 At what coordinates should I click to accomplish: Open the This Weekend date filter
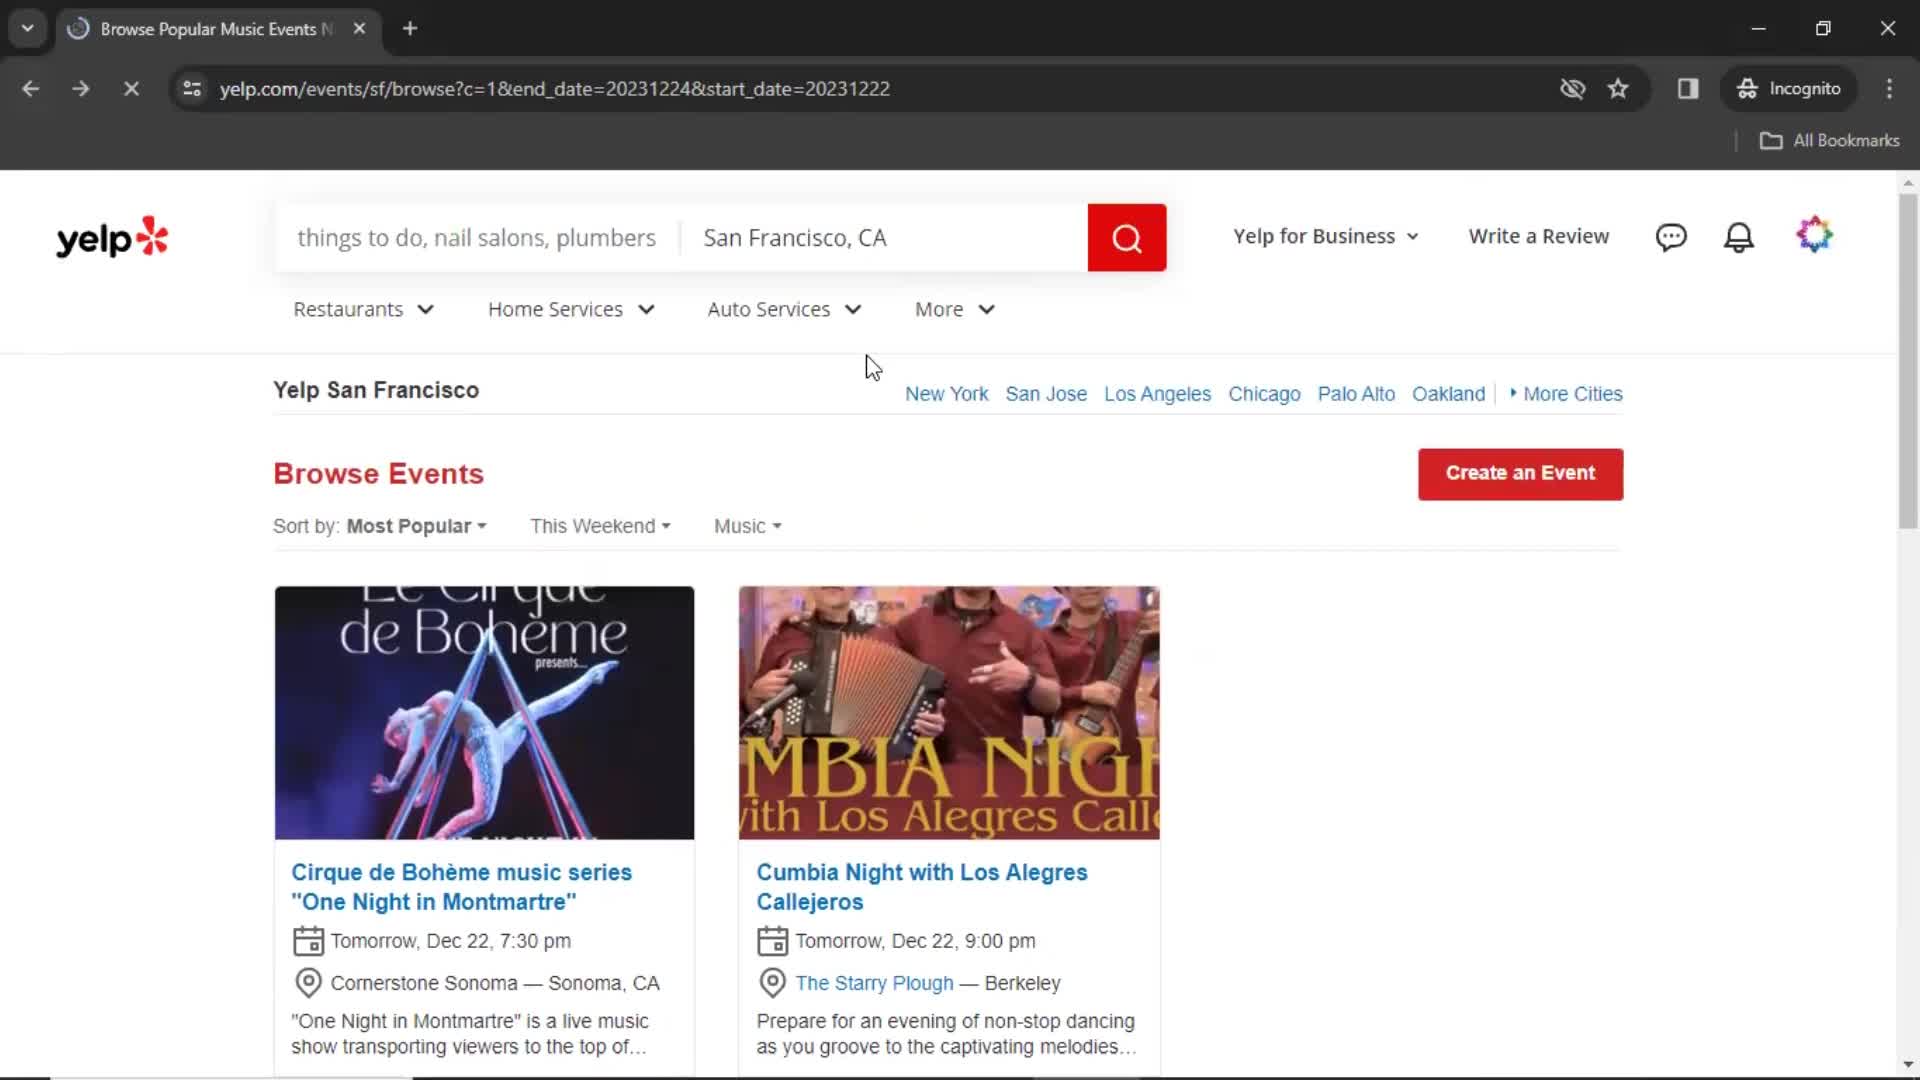(600, 526)
